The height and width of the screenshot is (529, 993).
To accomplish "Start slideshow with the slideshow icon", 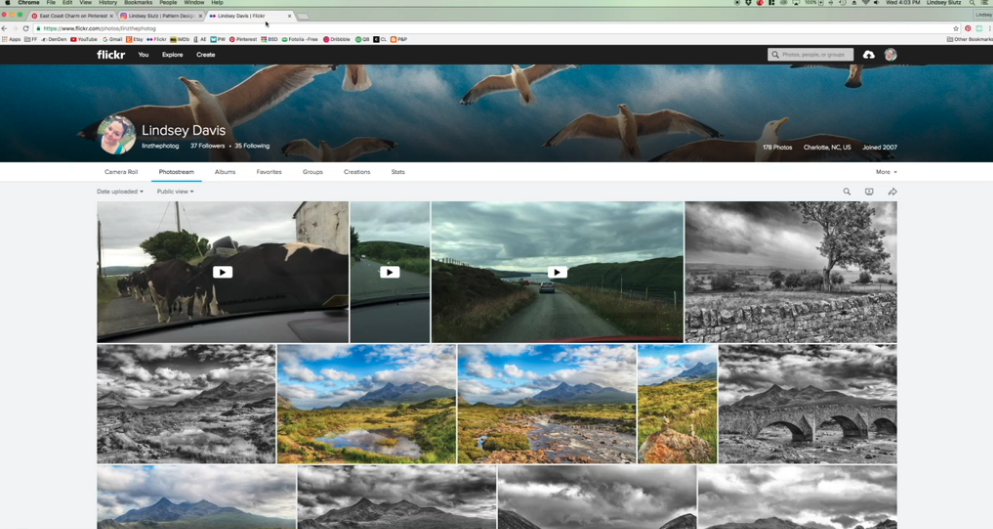I will 869,191.
